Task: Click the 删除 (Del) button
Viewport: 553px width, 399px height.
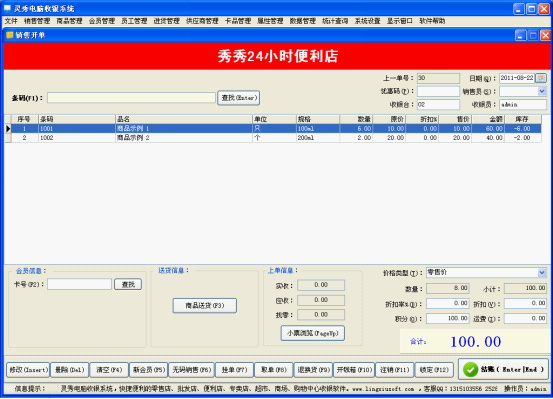Action: pos(69,370)
